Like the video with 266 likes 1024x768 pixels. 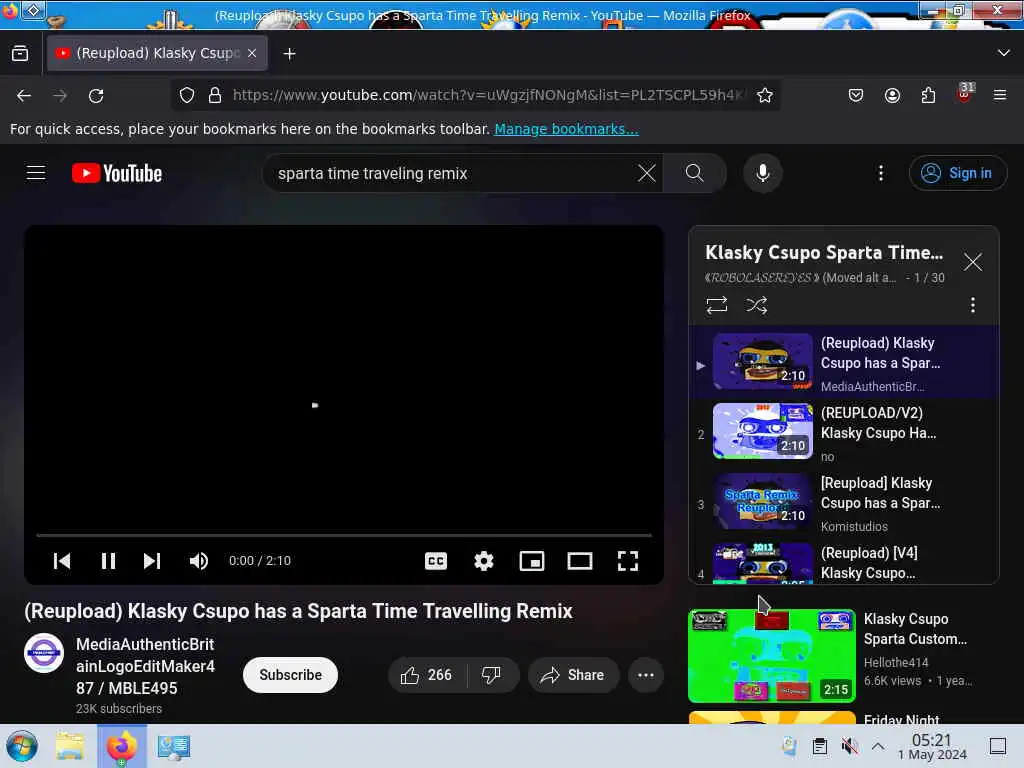(427, 675)
